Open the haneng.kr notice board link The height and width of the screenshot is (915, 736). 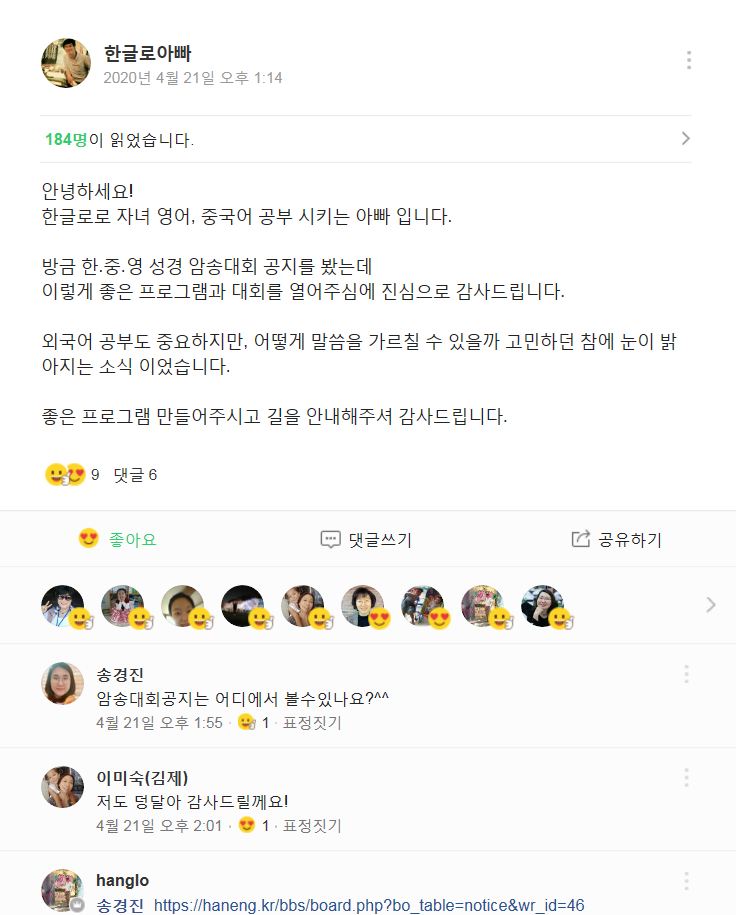point(369,904)
